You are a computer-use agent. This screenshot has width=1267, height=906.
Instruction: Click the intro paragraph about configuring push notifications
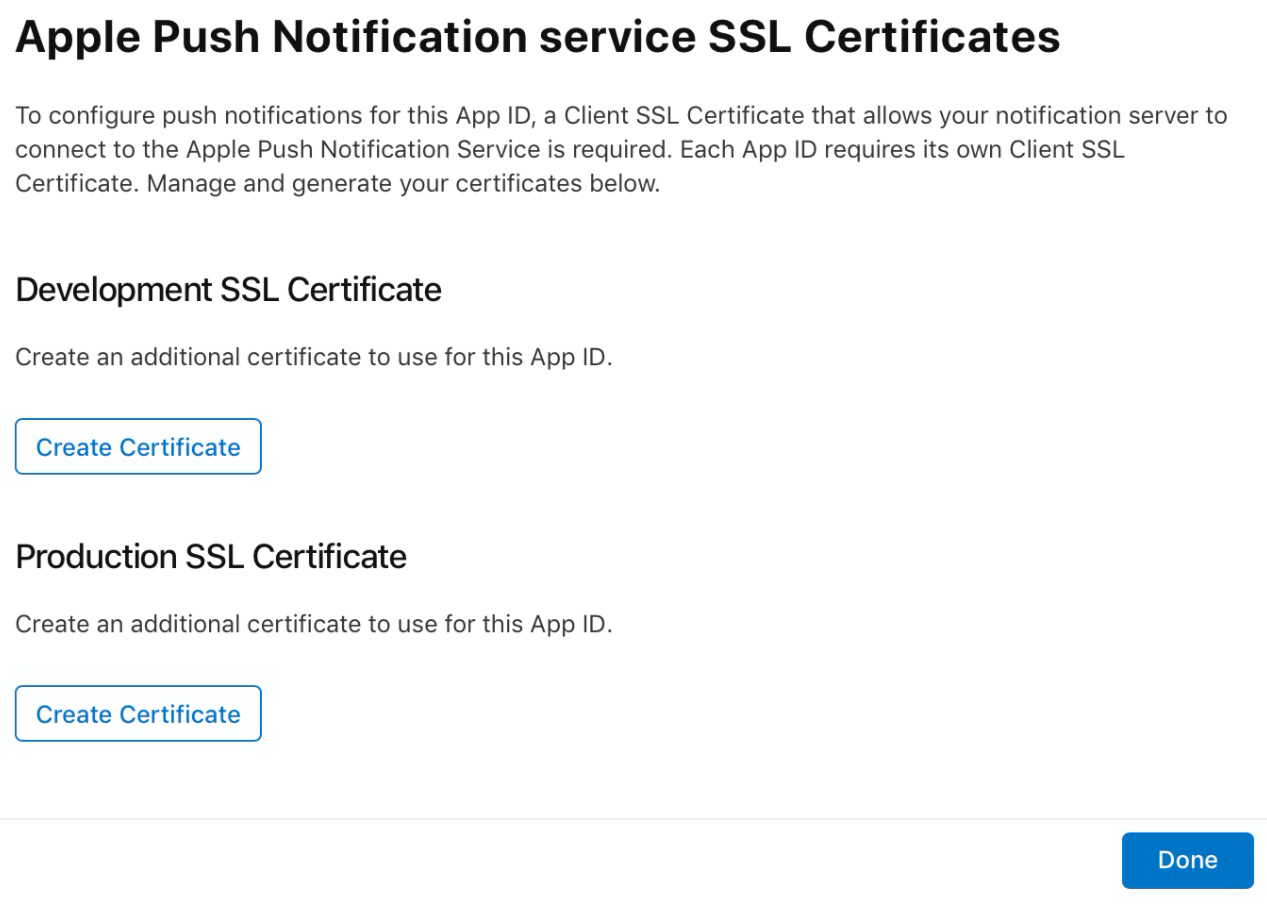coord(620,151)
